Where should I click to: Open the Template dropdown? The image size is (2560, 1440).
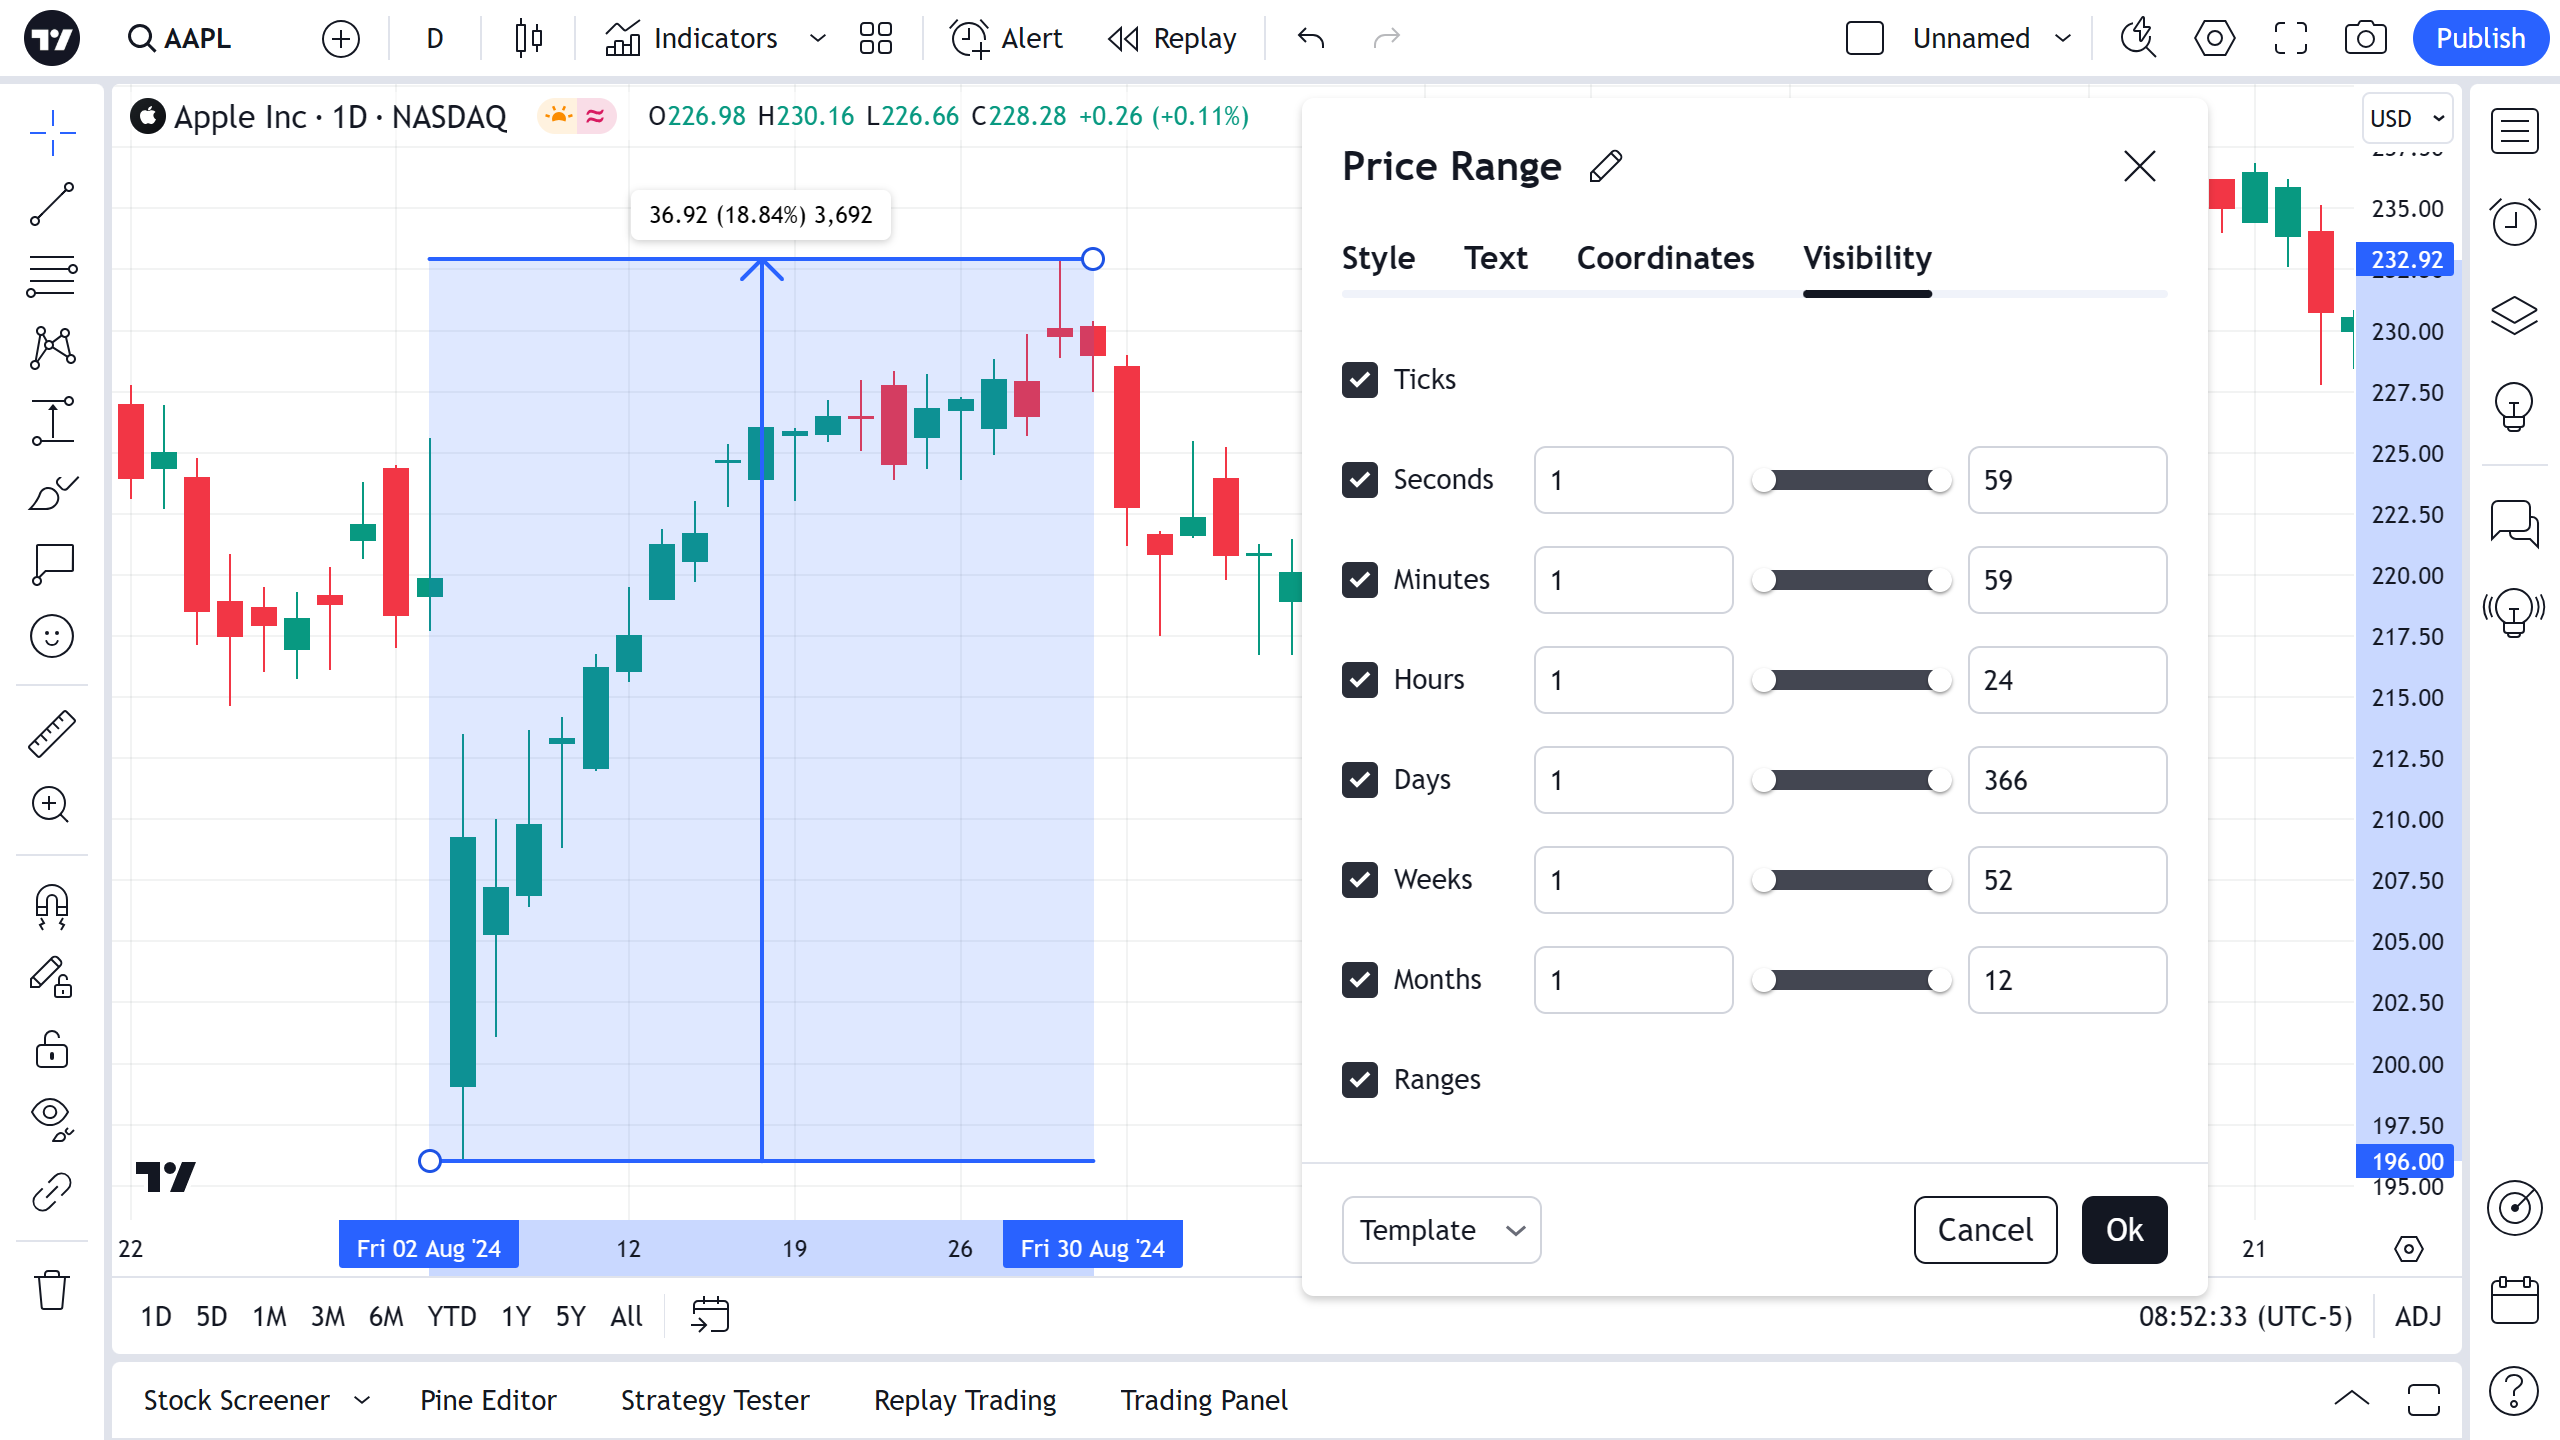click(x=1440, y=1230)
